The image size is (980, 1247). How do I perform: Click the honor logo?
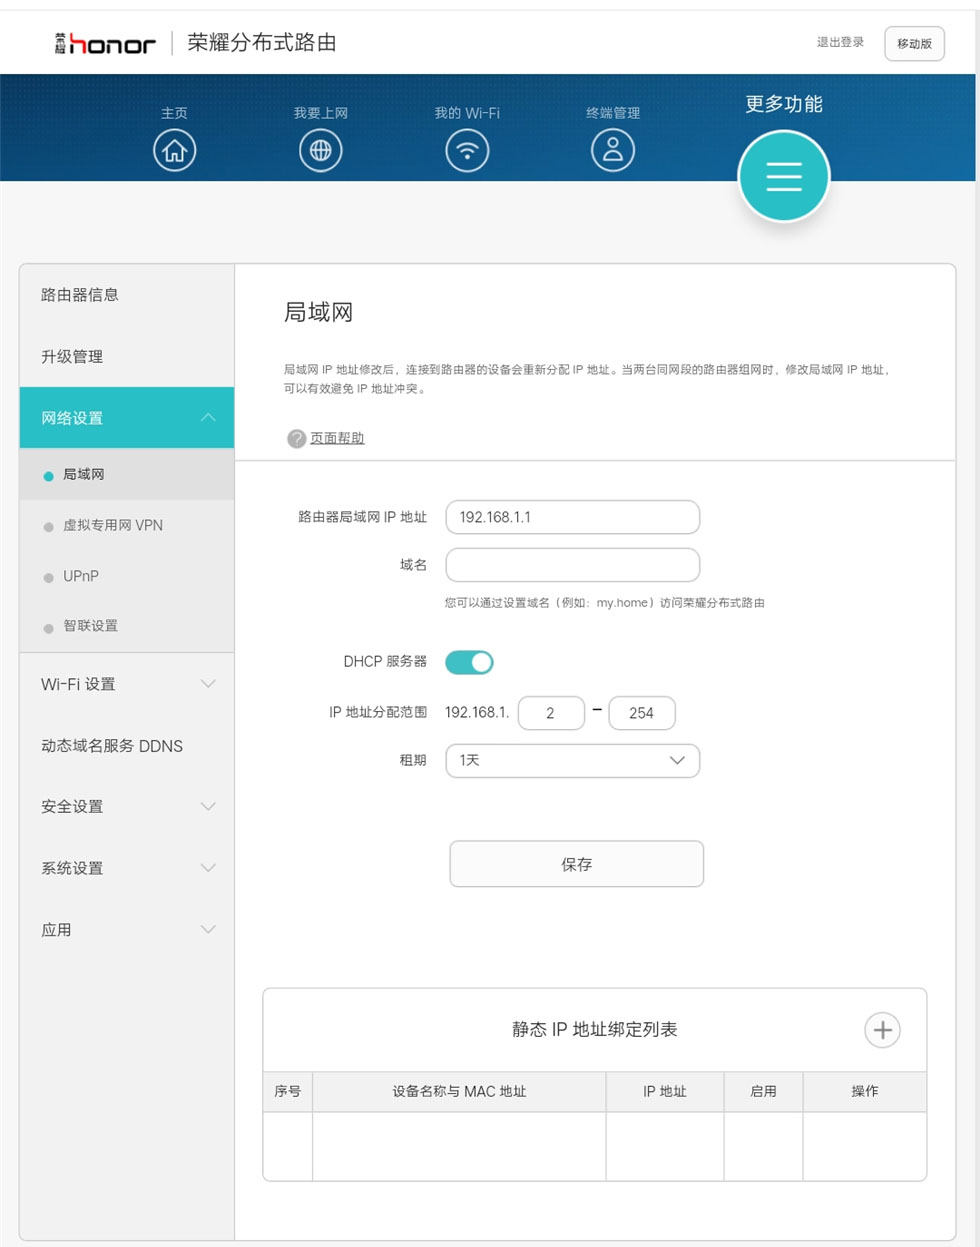point(105,43)
